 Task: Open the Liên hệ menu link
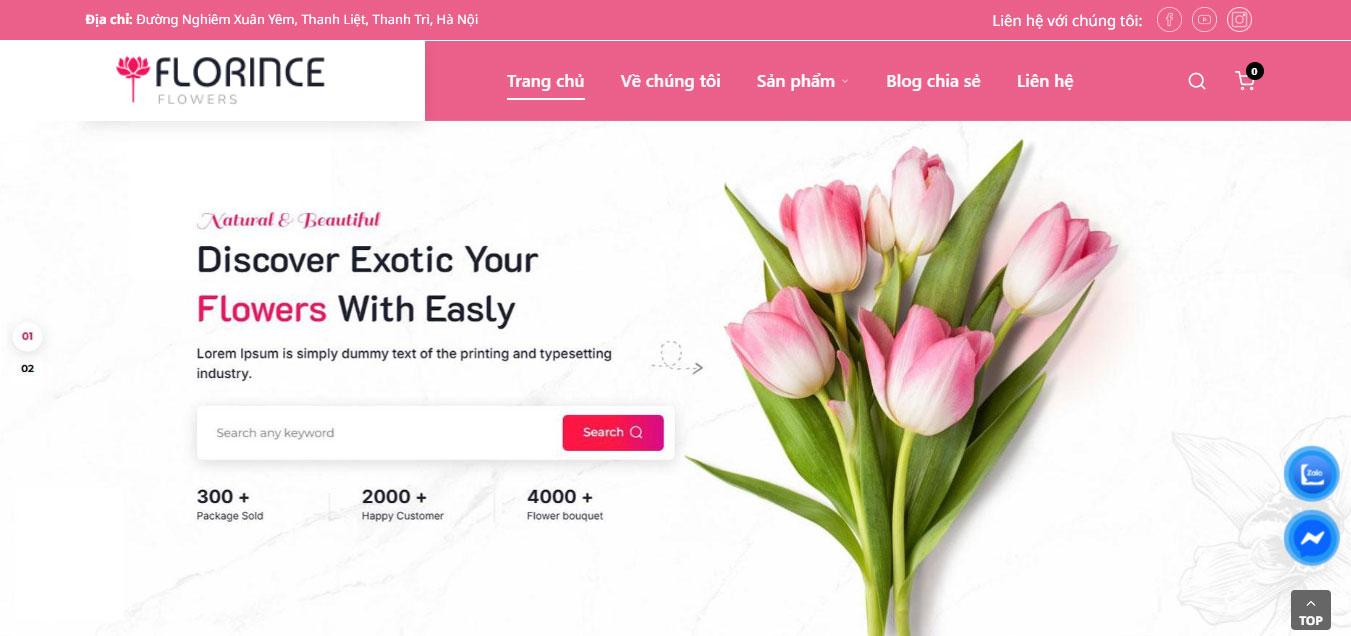1045,81
